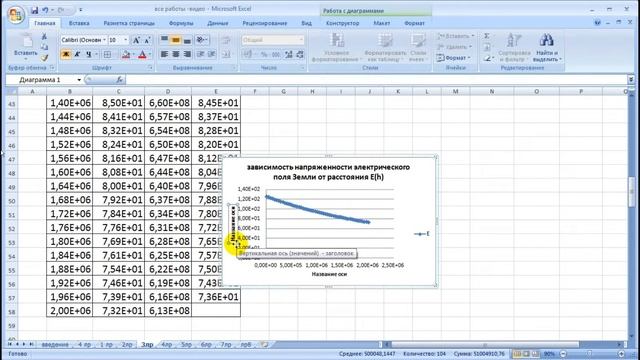Apply cell borders button

[x=107, y=54]
